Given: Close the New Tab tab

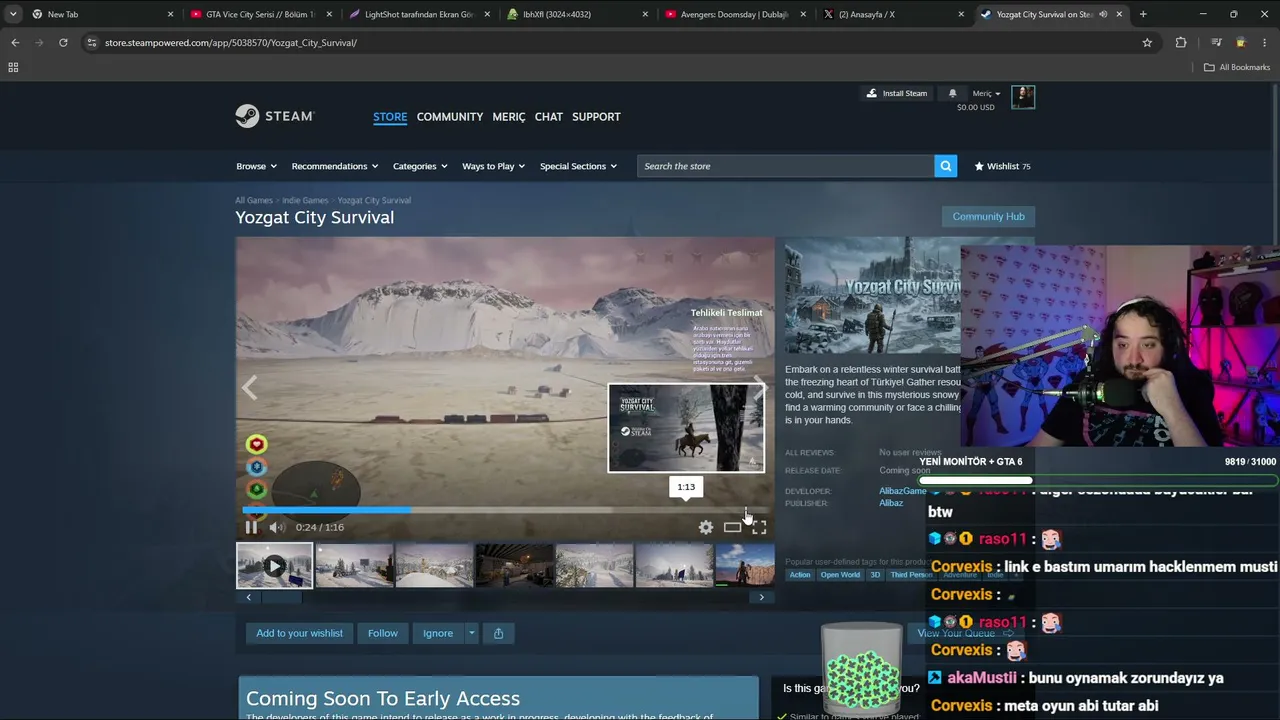Looking at the screenshot, I should (x=170, y=14).
